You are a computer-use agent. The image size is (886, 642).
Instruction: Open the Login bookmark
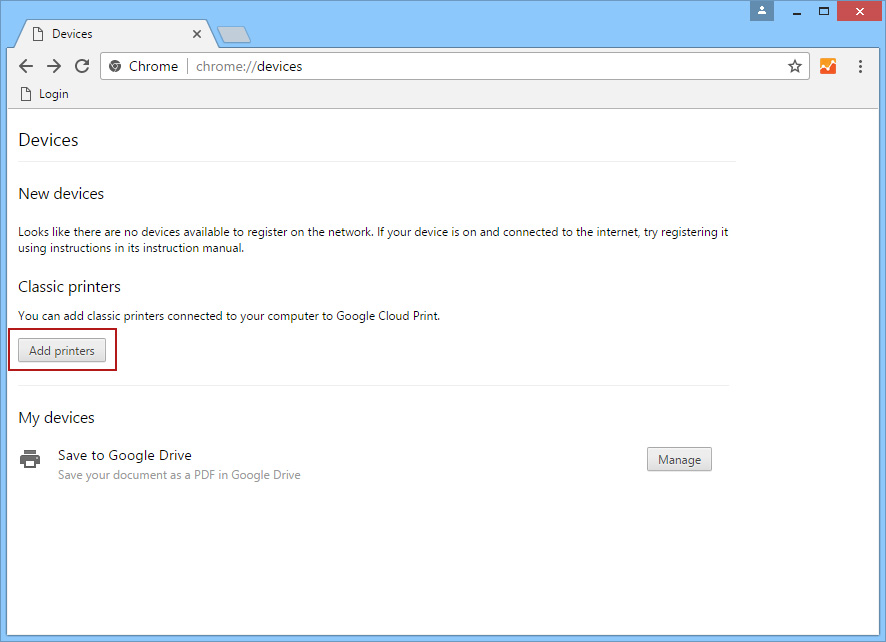pos(45,94)
